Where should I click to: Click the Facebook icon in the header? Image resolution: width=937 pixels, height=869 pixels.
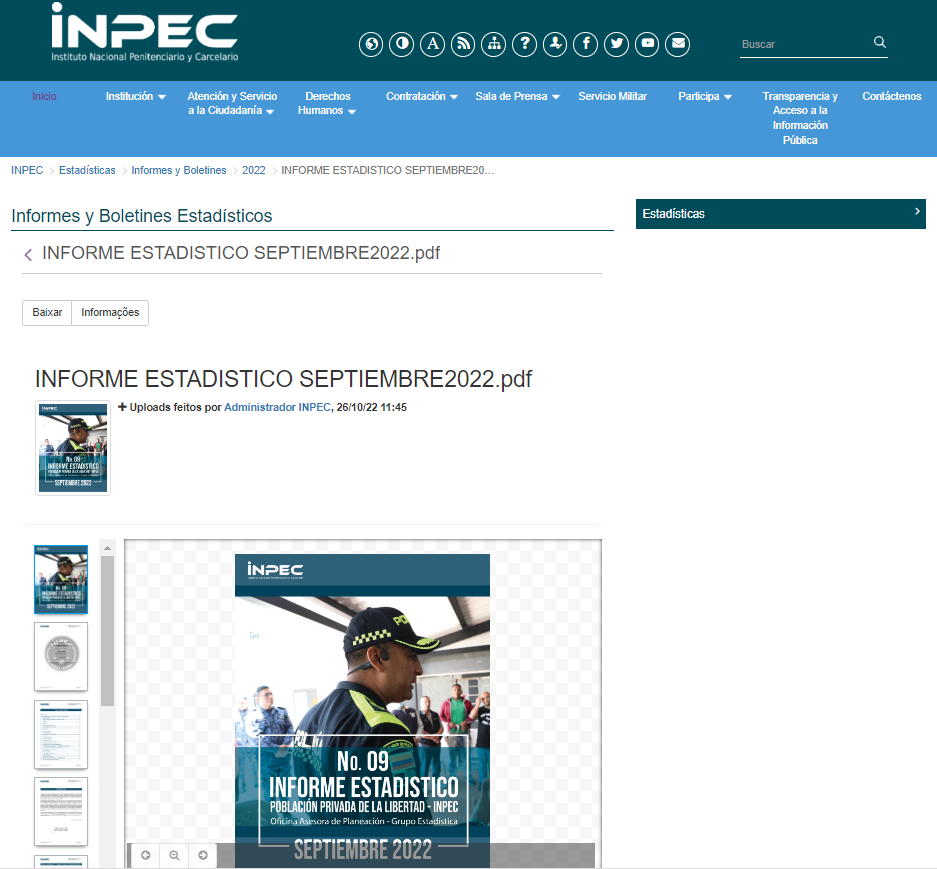(586, 44)
